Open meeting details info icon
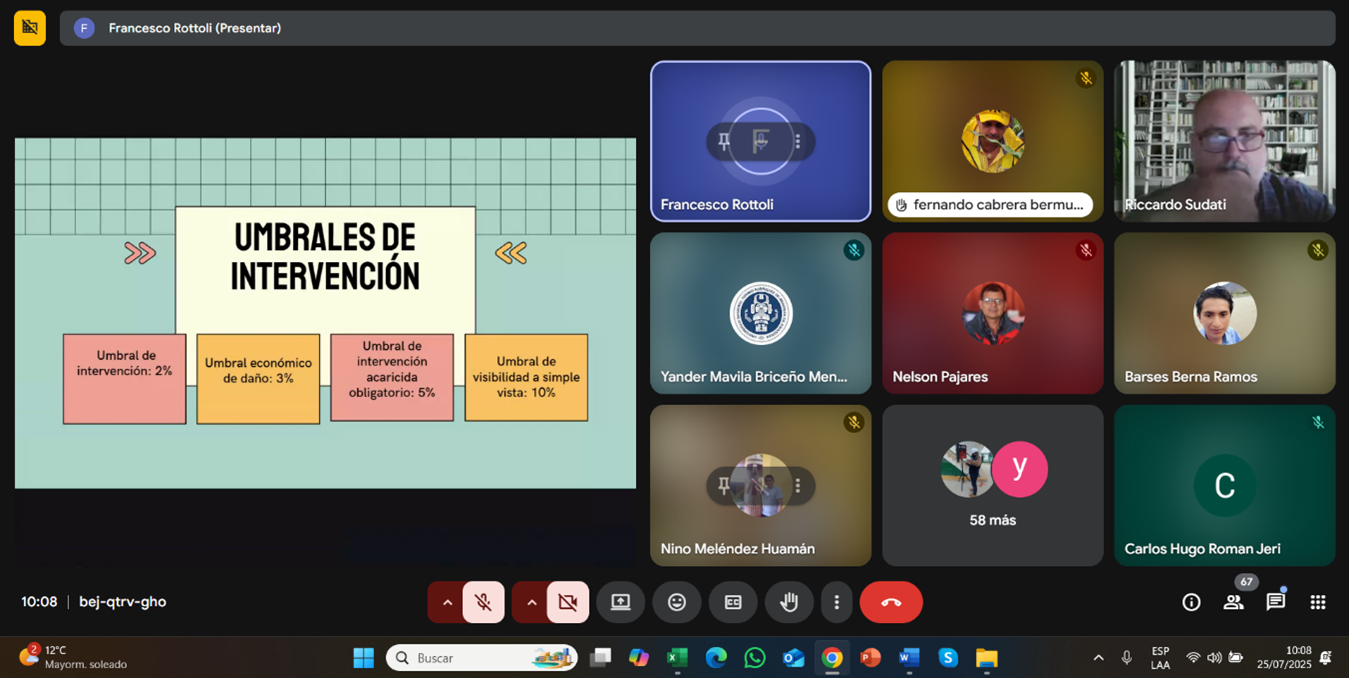The image size is (1349, 678). click(1191, 602)
